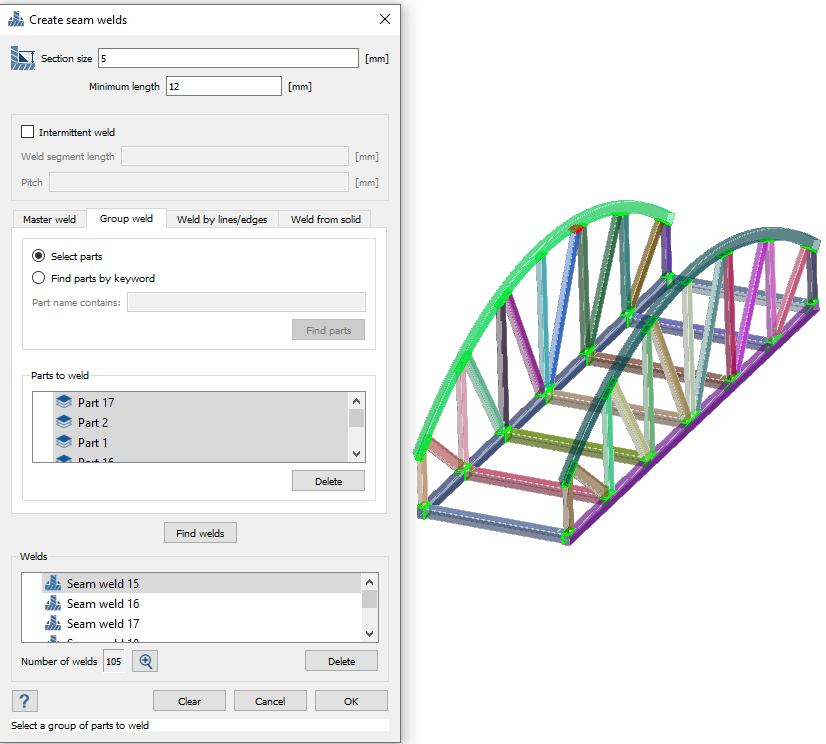Confirm with the OK button

(x=351, y=701)
